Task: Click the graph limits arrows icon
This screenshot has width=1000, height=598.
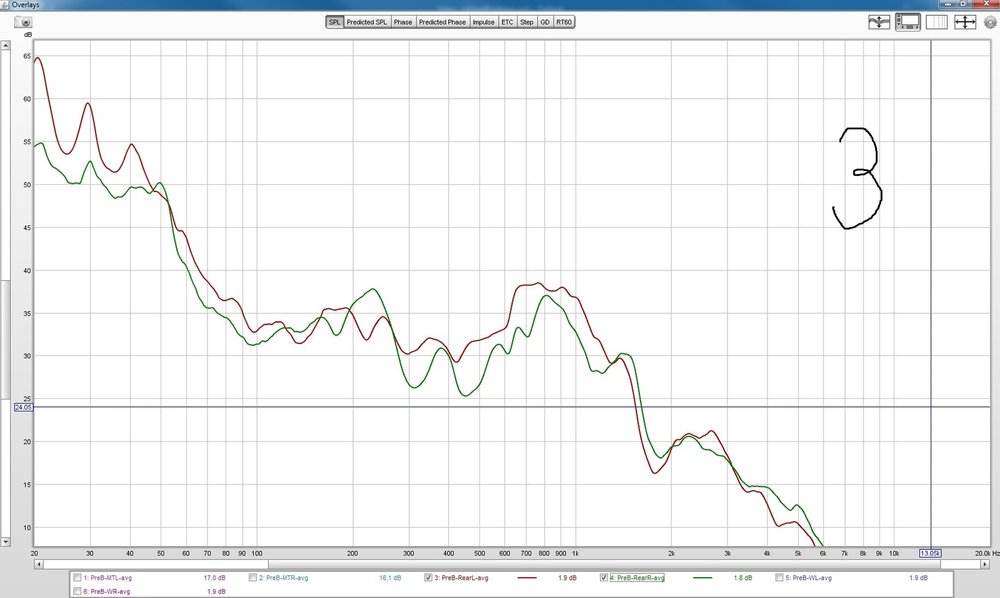Action: (x=965, y=22)
